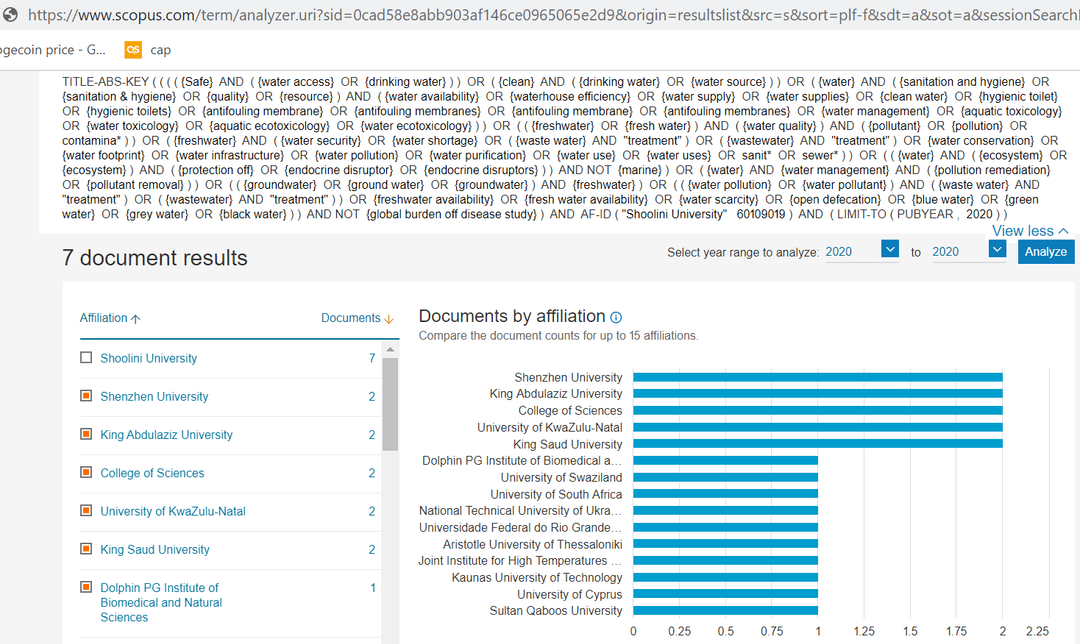Open the start year dropdown

click(x=890, y=249)
